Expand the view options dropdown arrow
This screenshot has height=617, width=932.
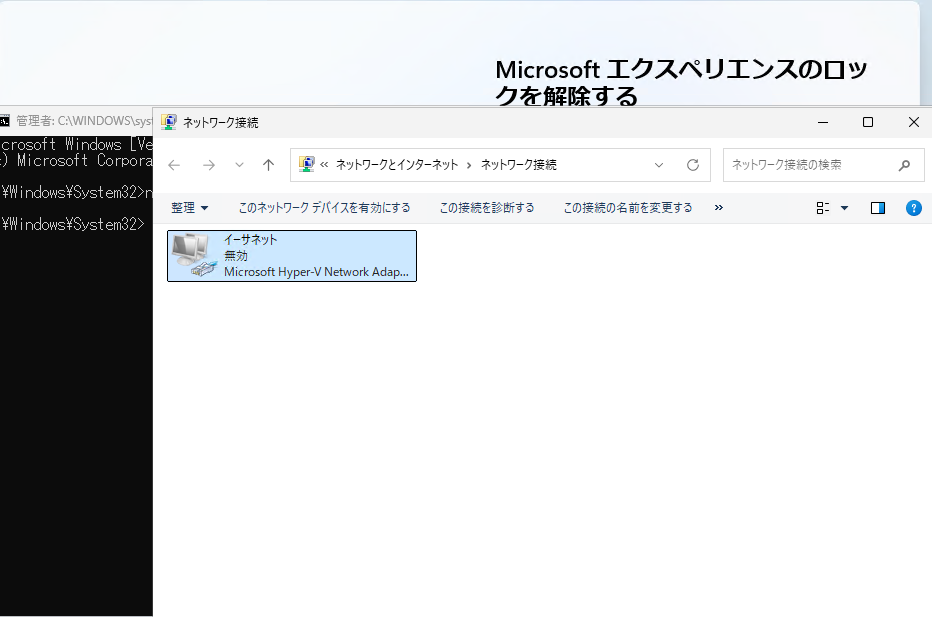click(x=844, y=208)
